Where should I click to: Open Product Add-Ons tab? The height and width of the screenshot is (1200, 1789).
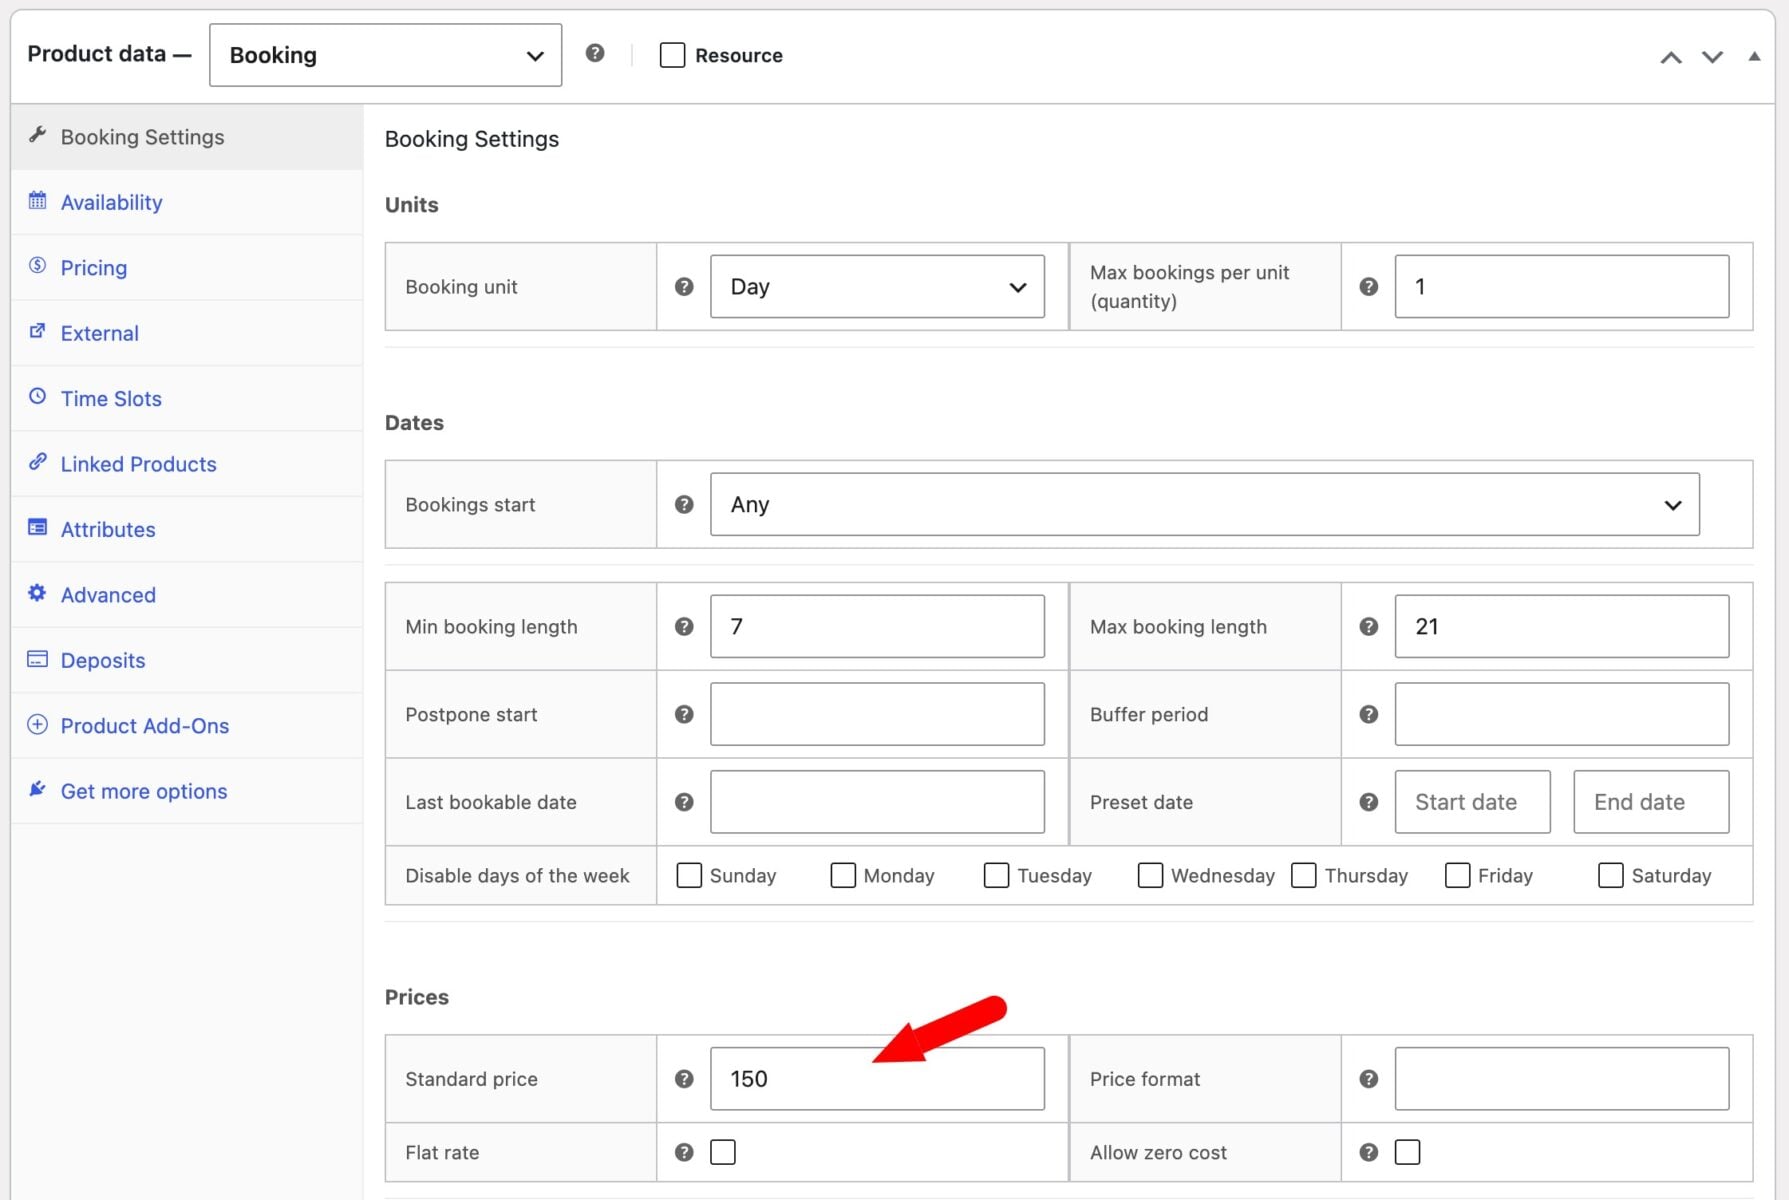coord(186,726)
